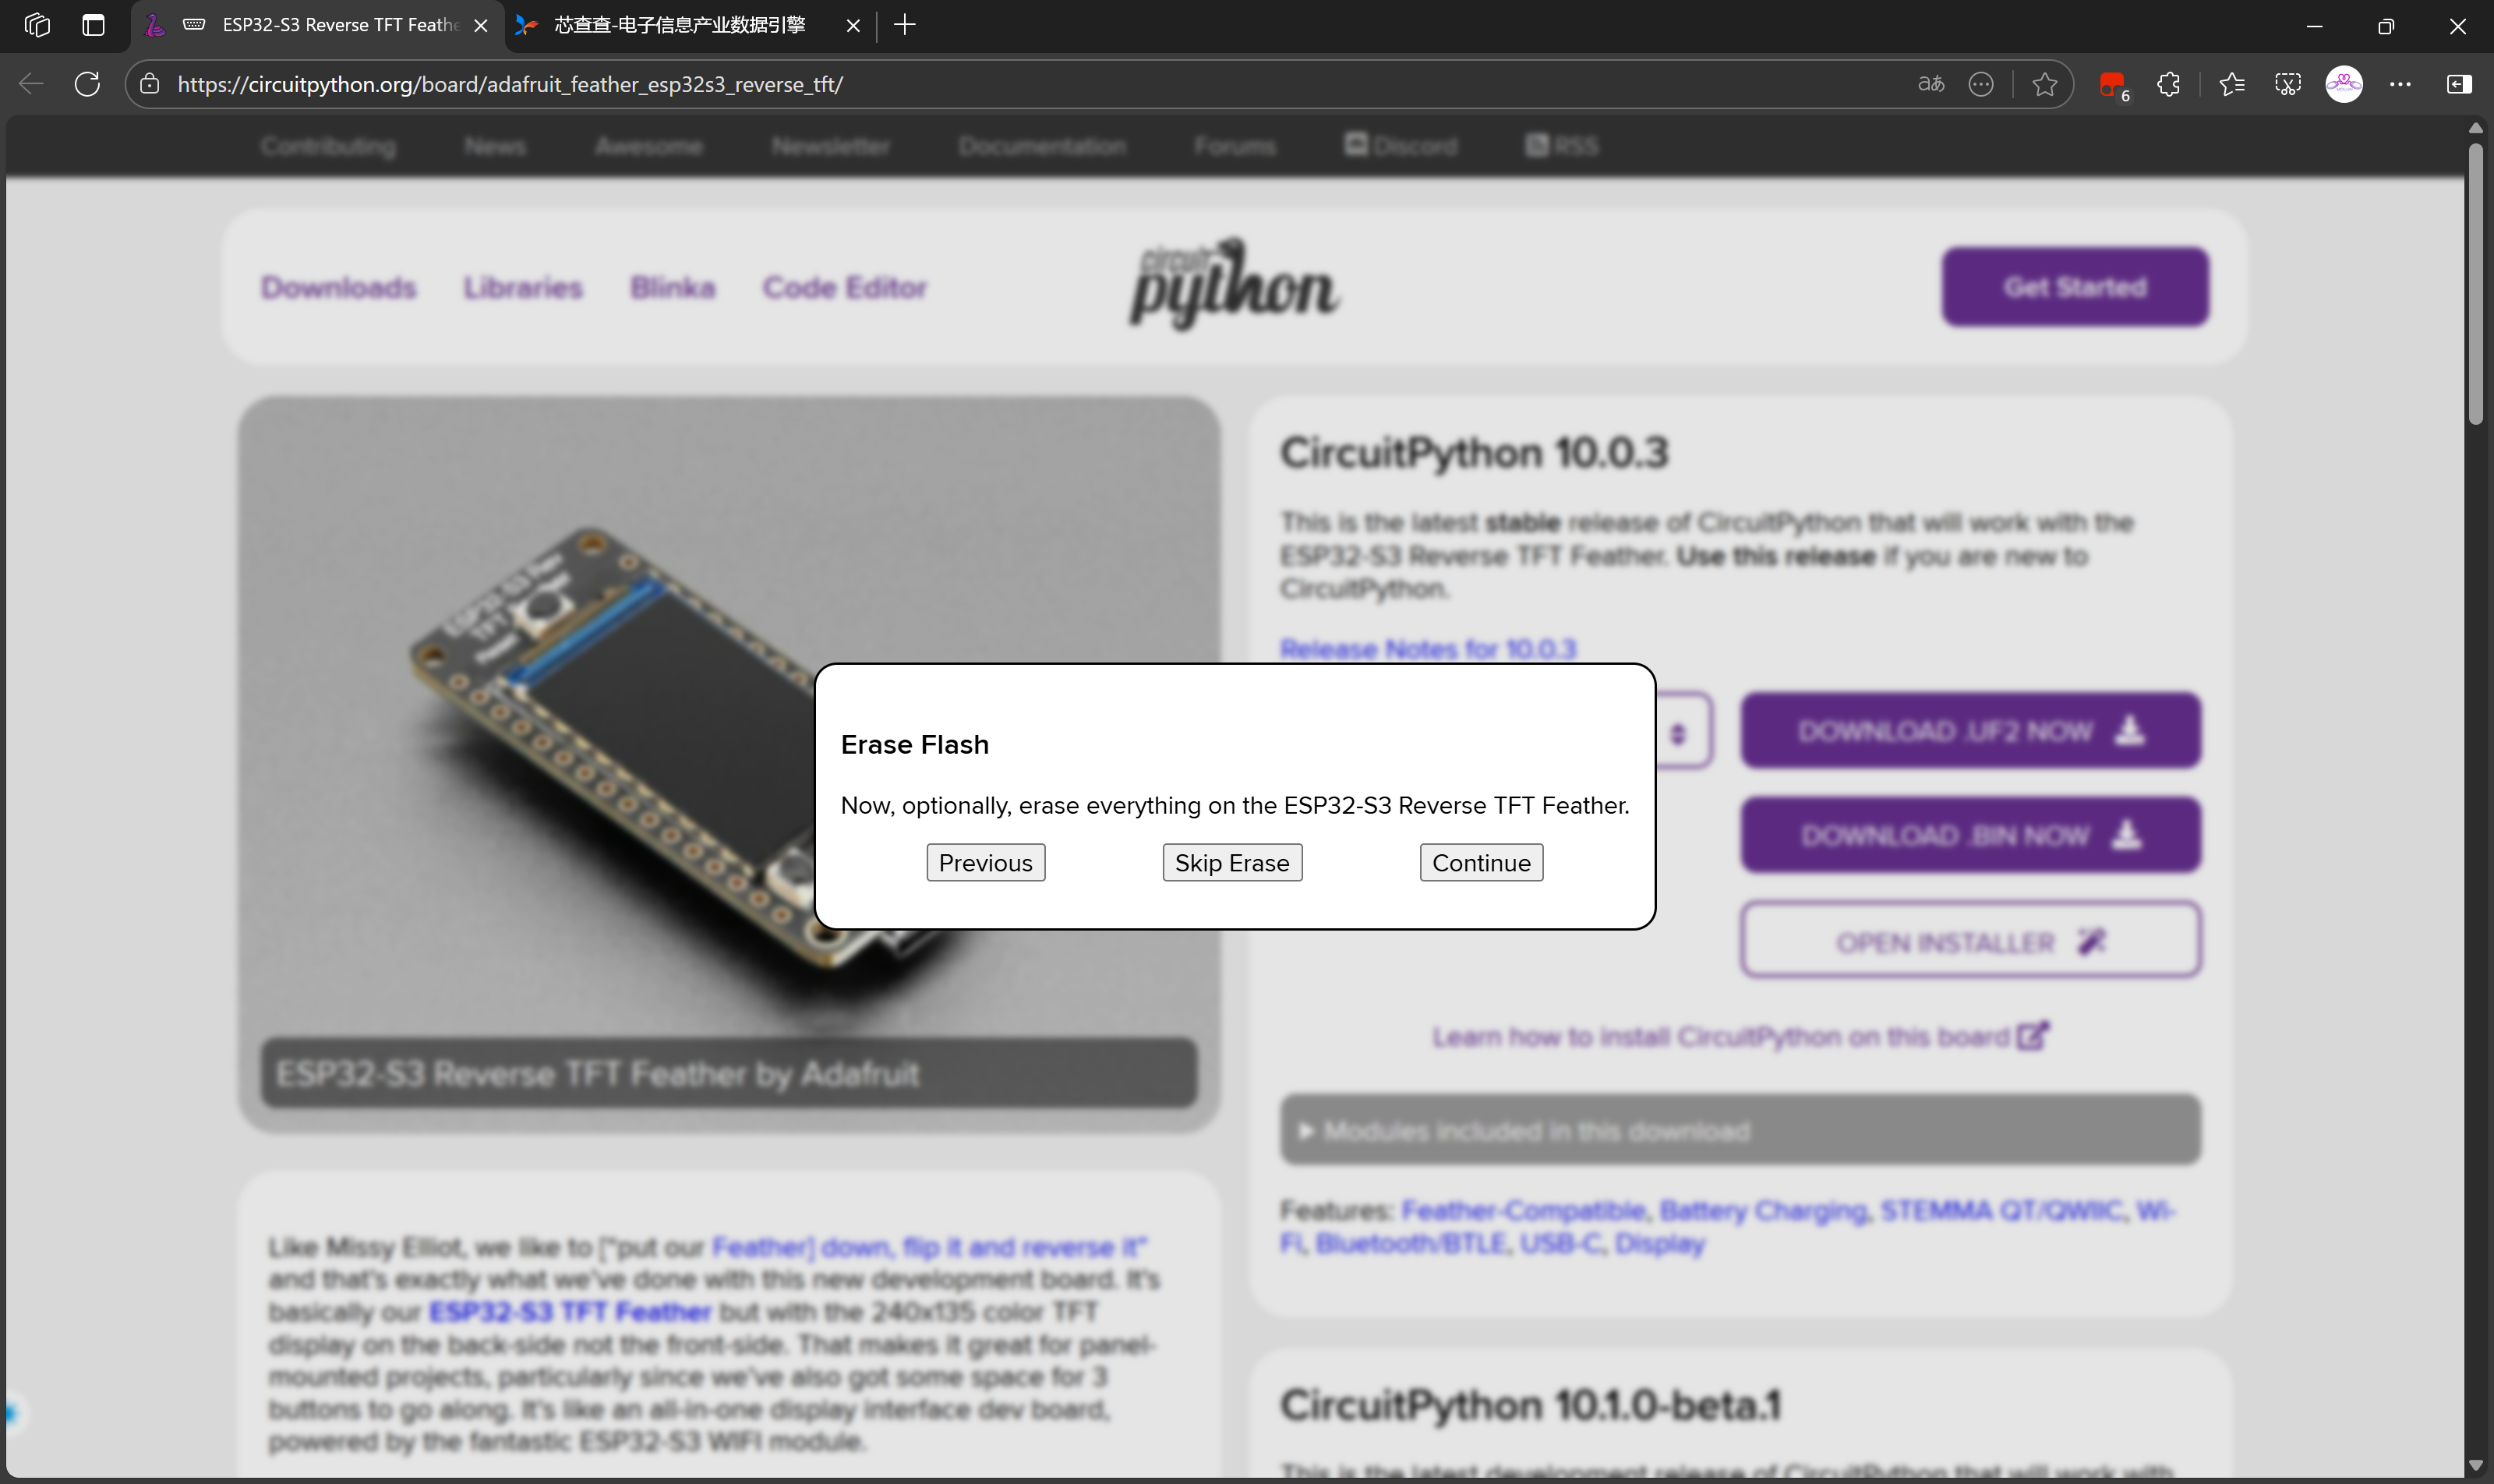Click the translate page icon
The width and height of the screenshot is (2494, 1484).
tap(1930, 84)
